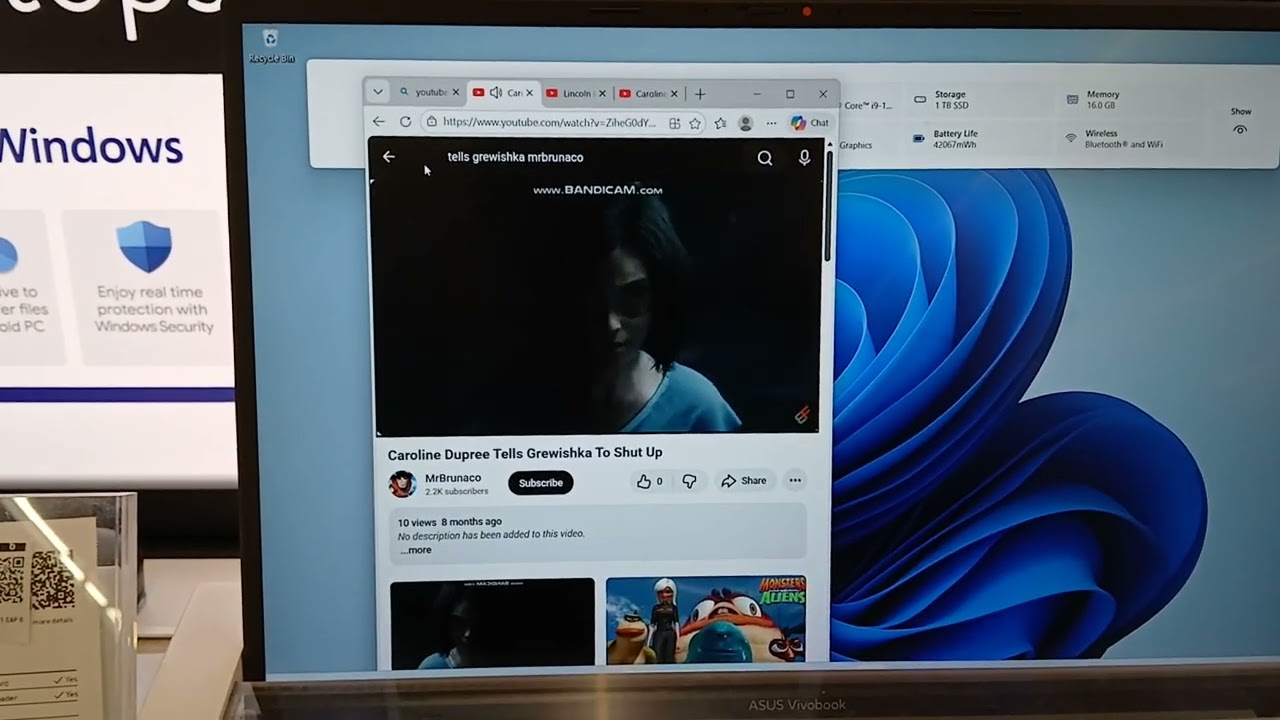Open the Monsters vs Aliens thumbnail

[x=706, y=619]
